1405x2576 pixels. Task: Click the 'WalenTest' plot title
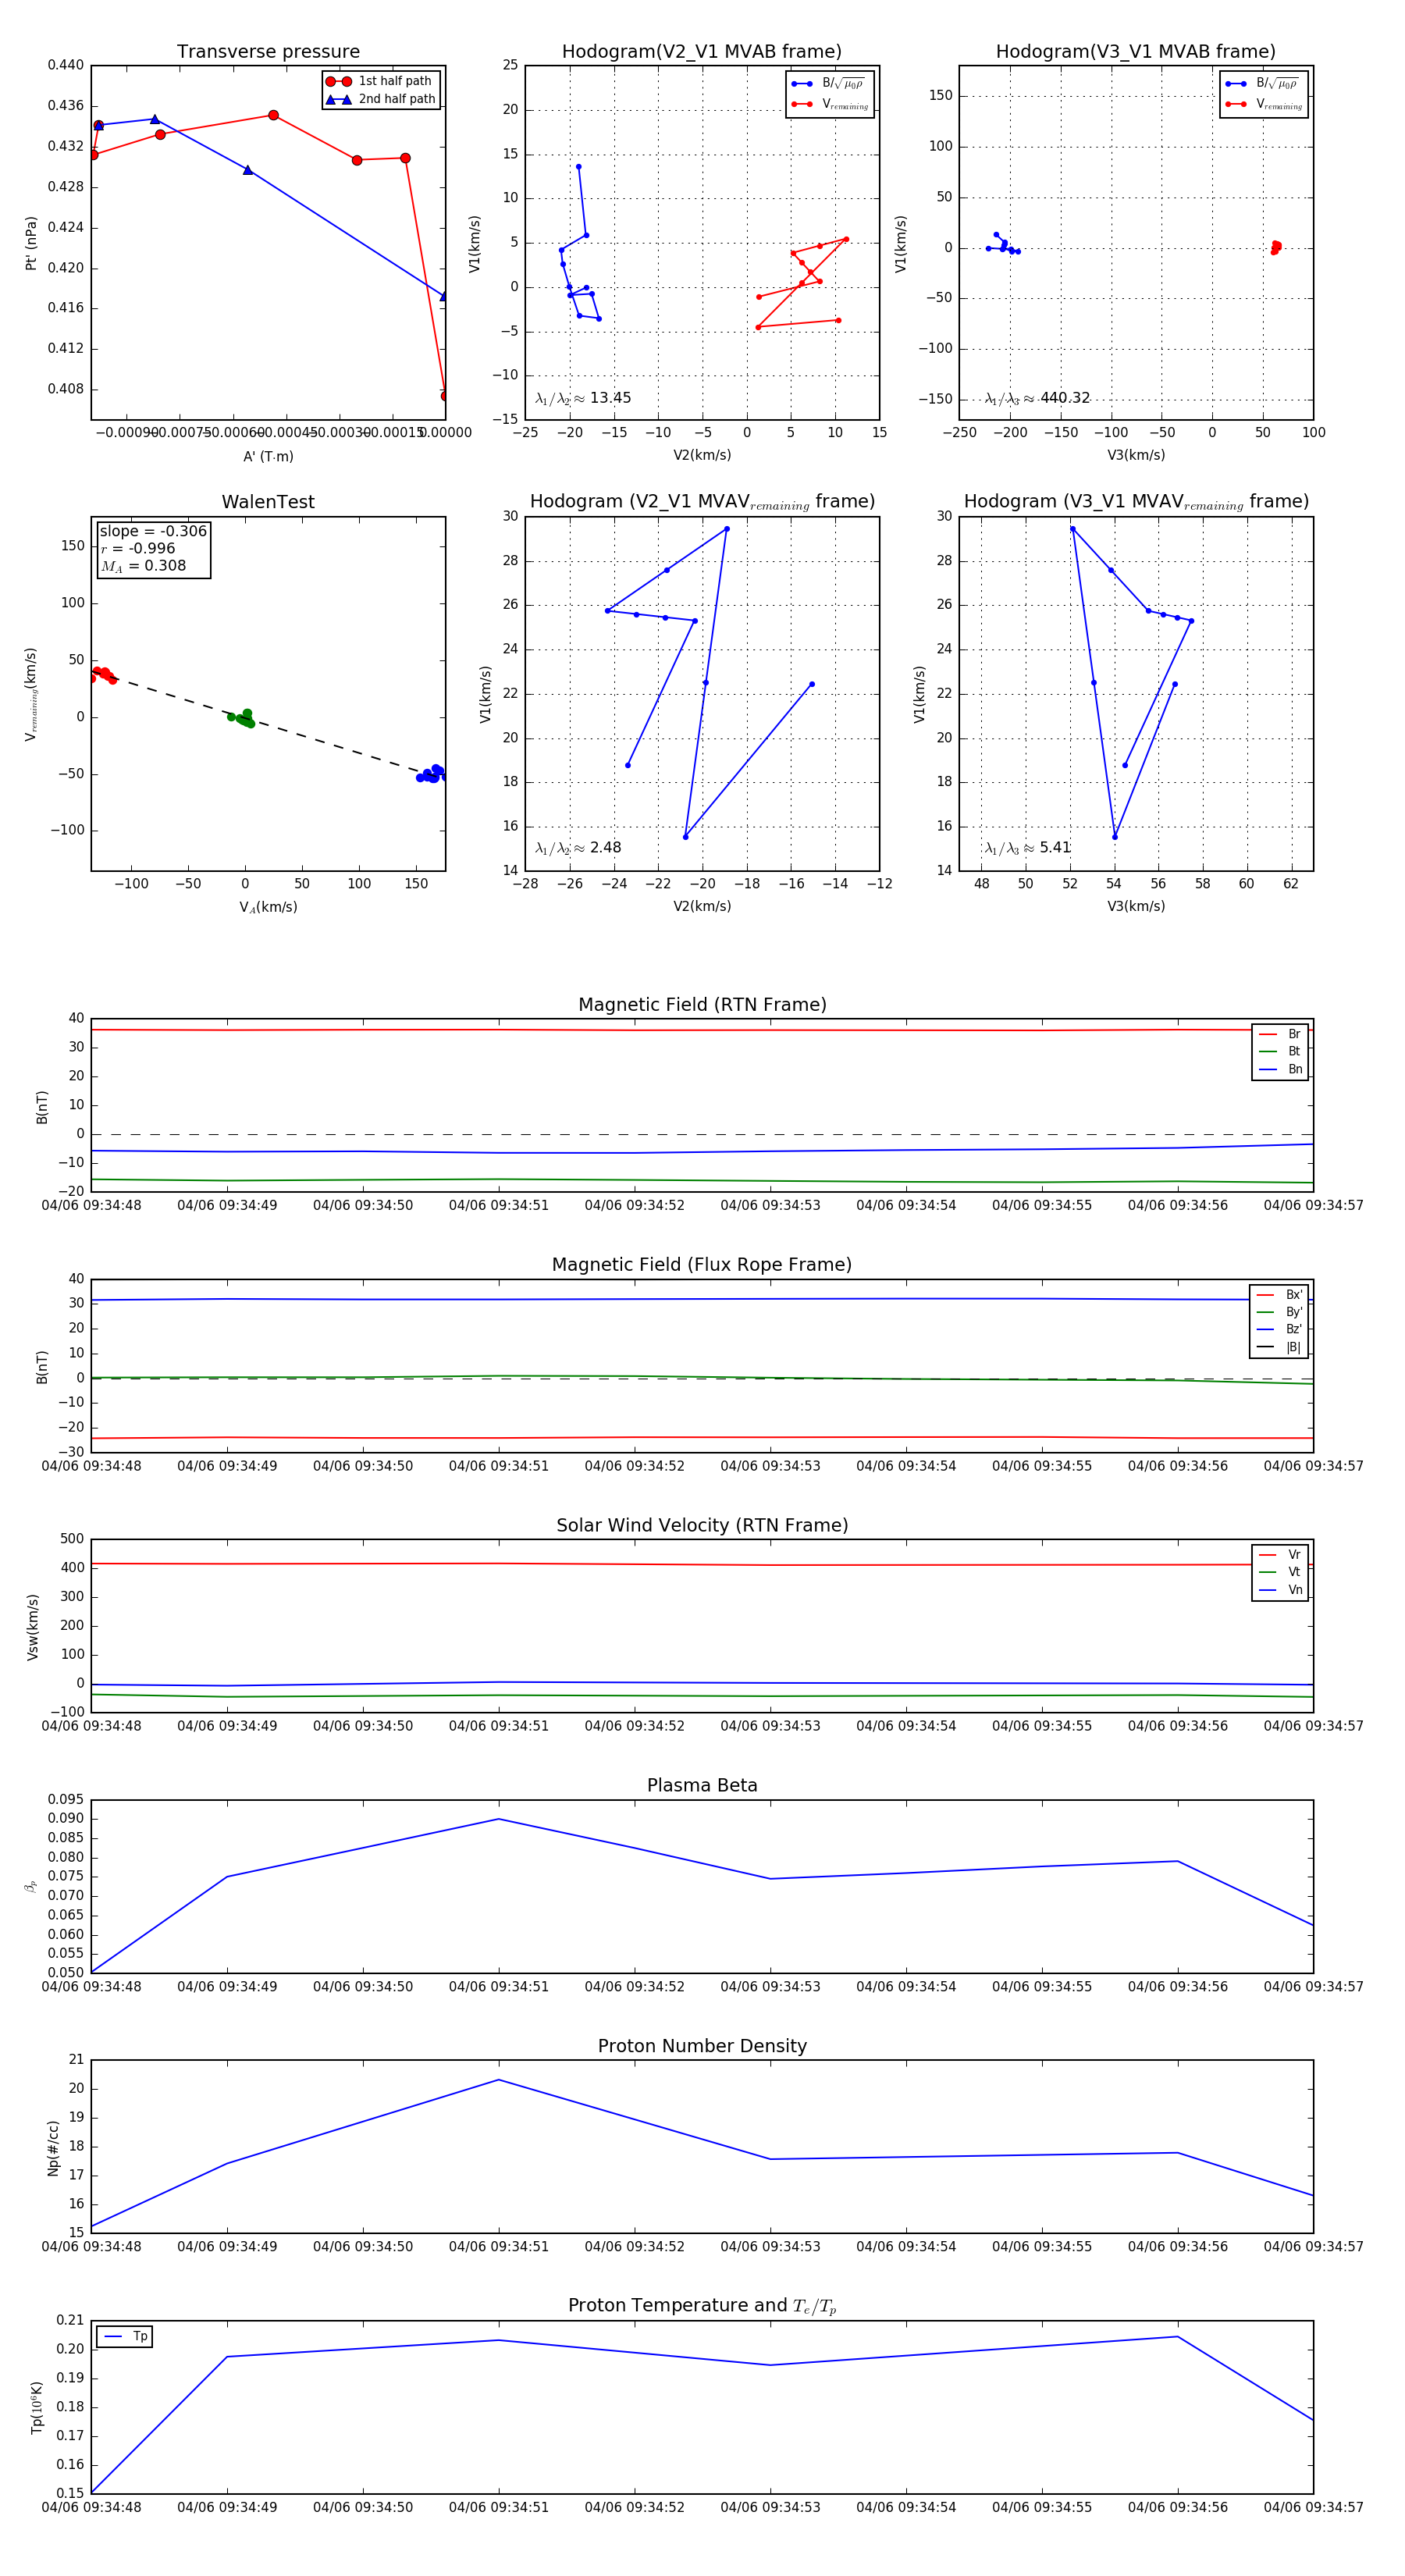(268, 502)
